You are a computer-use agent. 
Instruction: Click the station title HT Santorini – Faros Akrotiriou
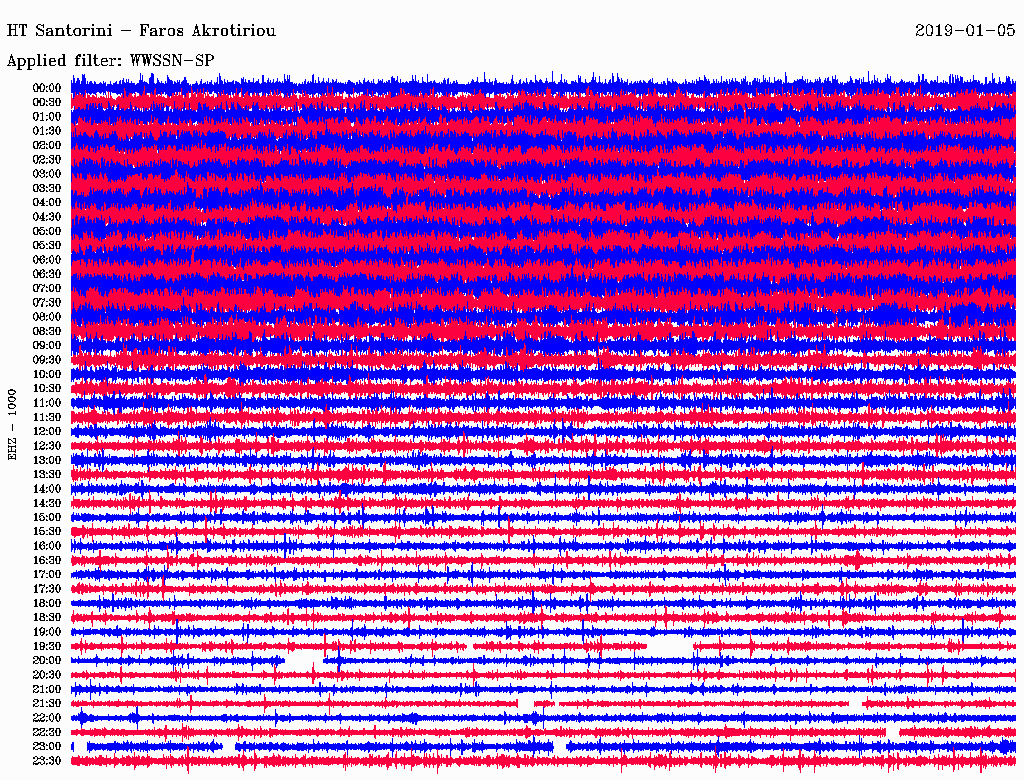click(x=141, y=31)
